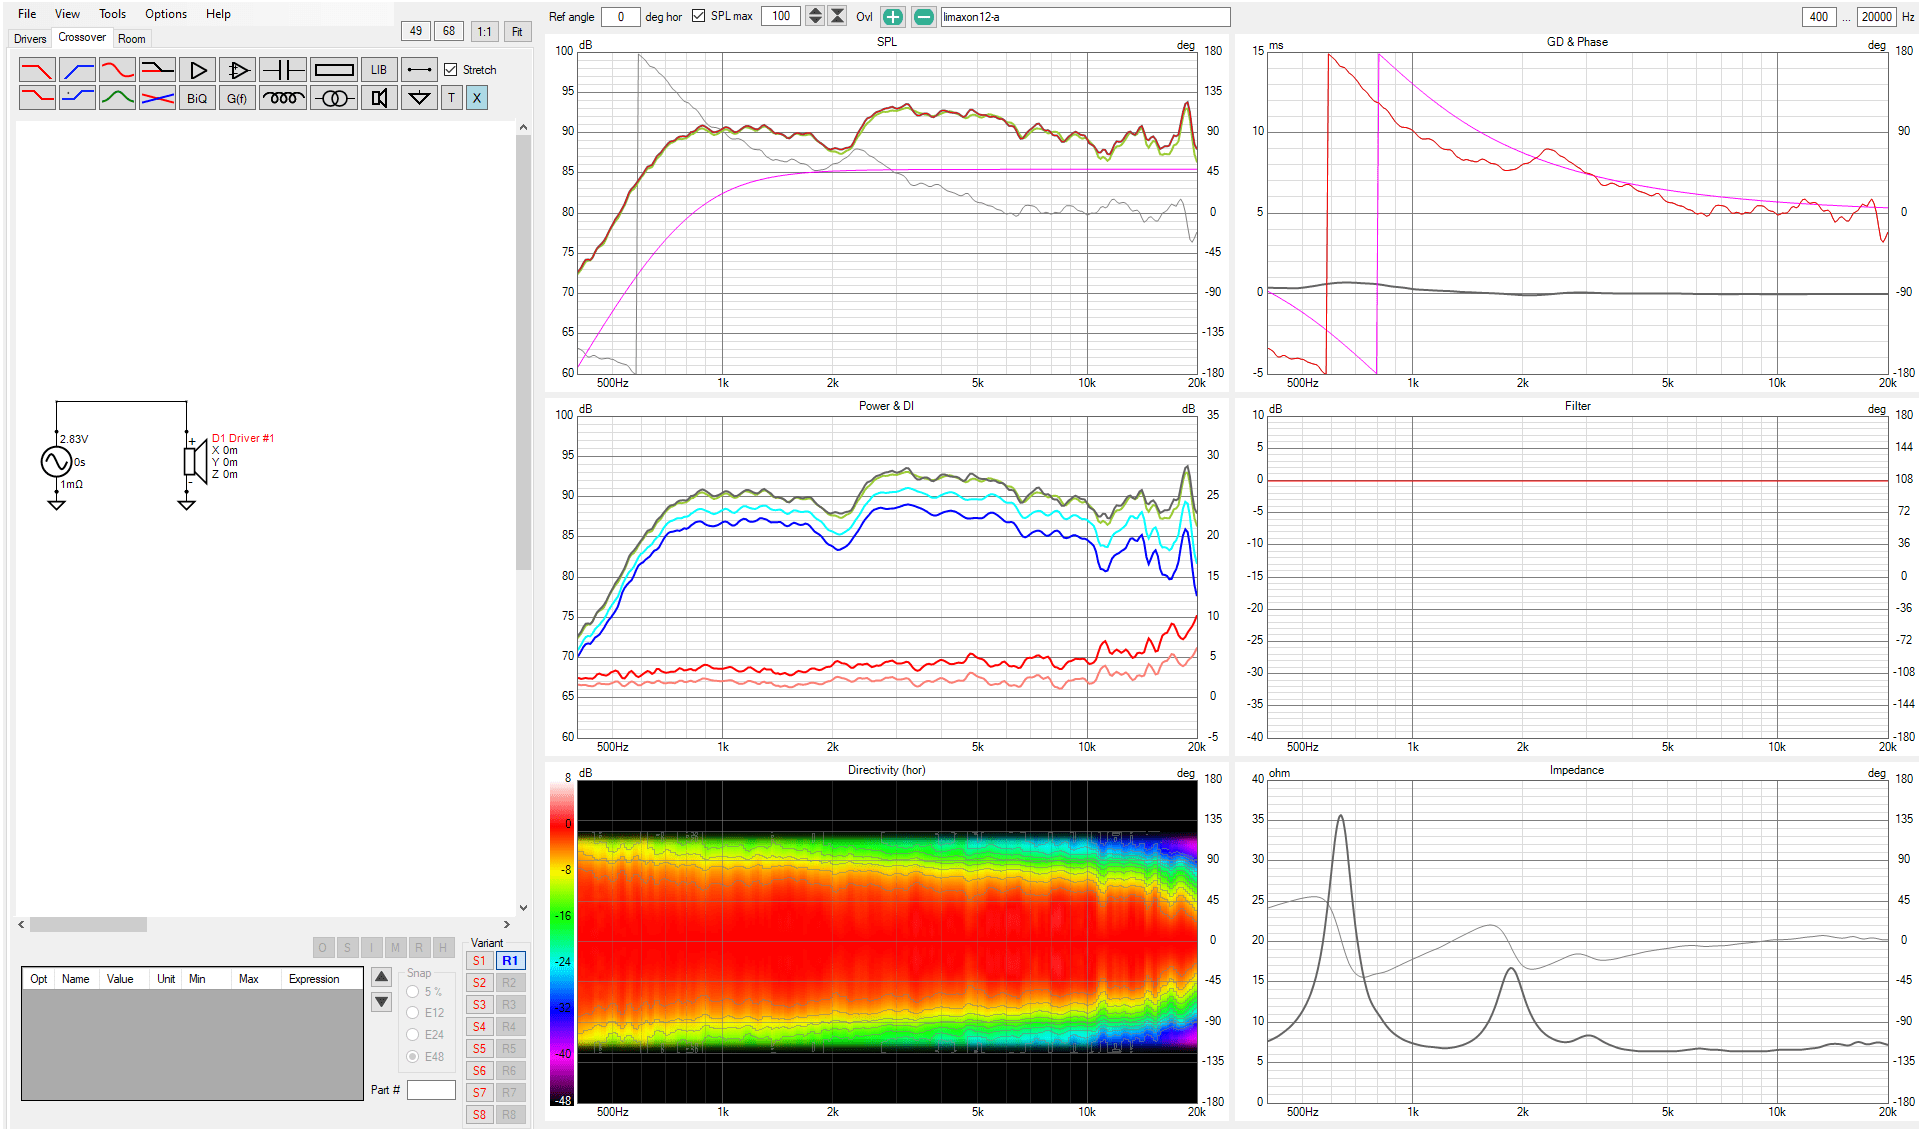Click the Fit button
This screenshot has height=1129, width=1919.
(x=517, y=32)
